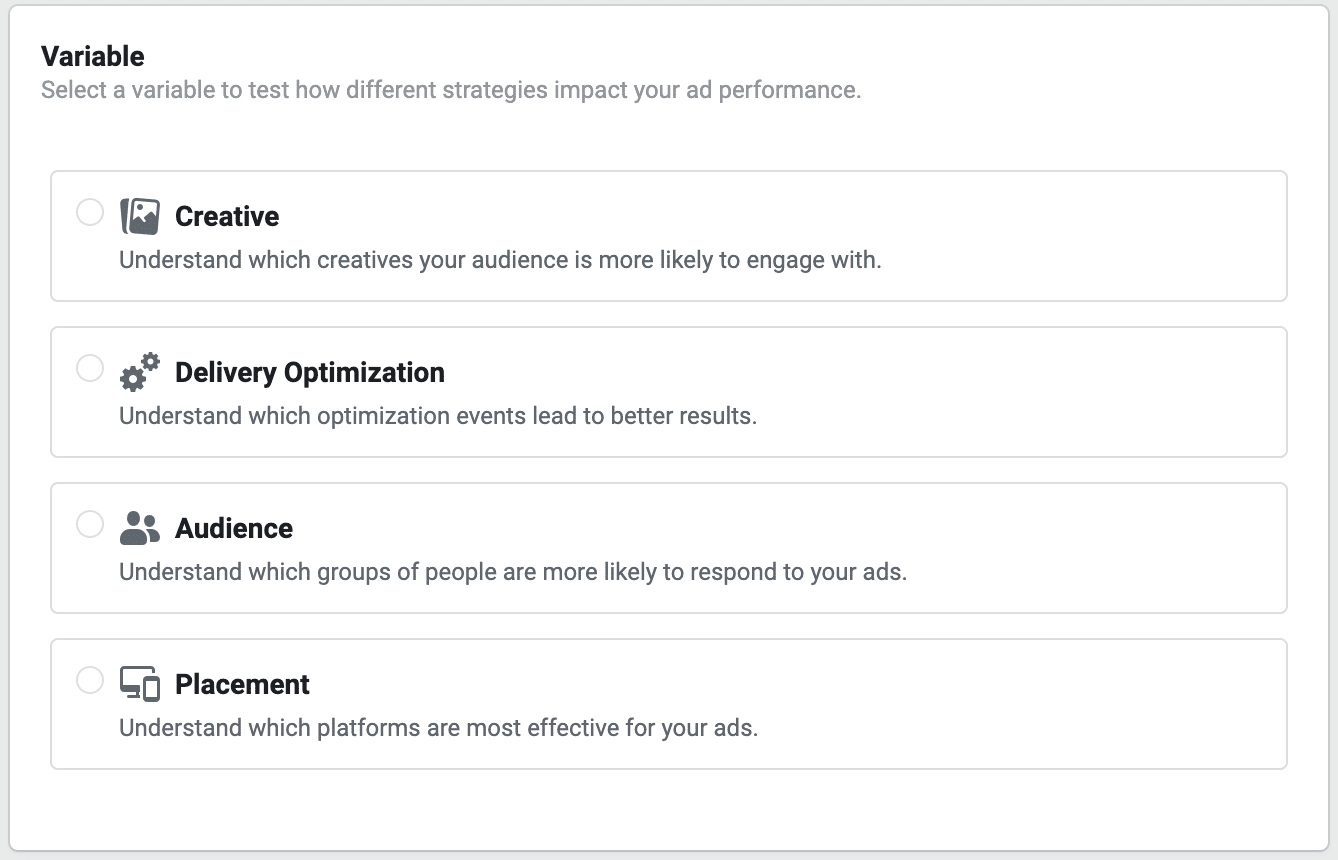Click the Creative option title

pyautogui.click(x=227, y=216)
